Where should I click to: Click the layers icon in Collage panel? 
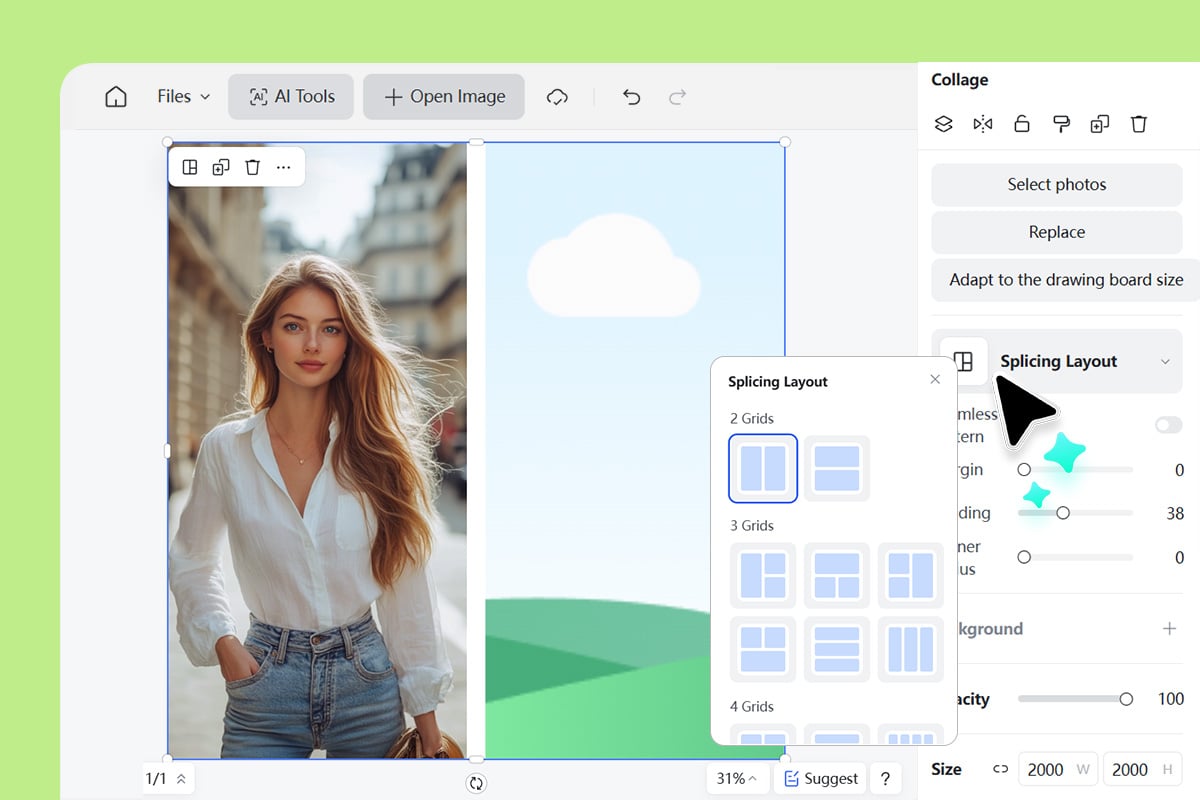tap(943, 124)
